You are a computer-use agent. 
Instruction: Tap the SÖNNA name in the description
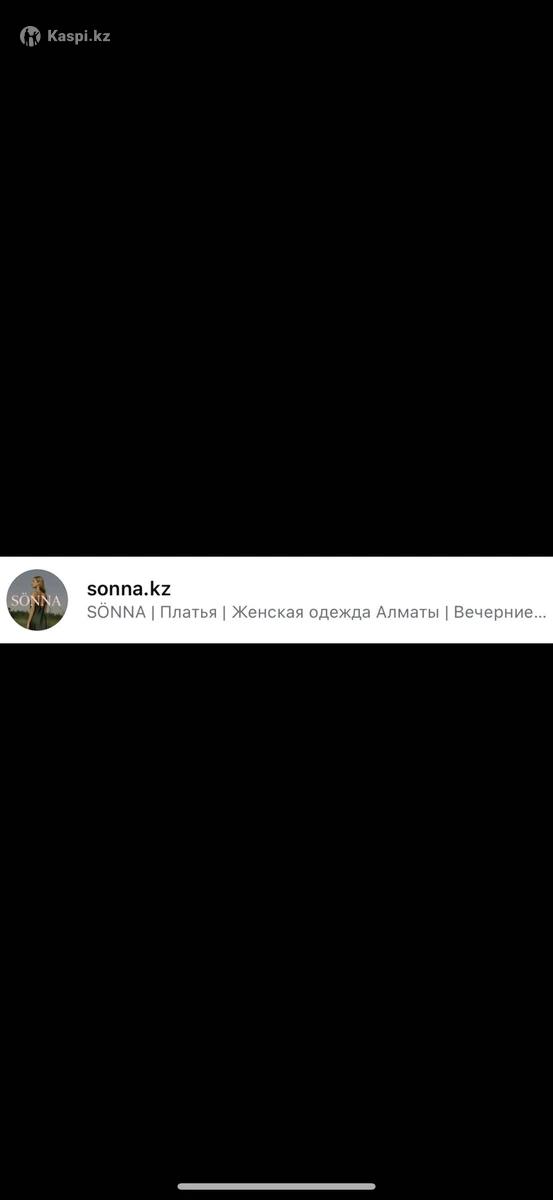coord(116,612)
